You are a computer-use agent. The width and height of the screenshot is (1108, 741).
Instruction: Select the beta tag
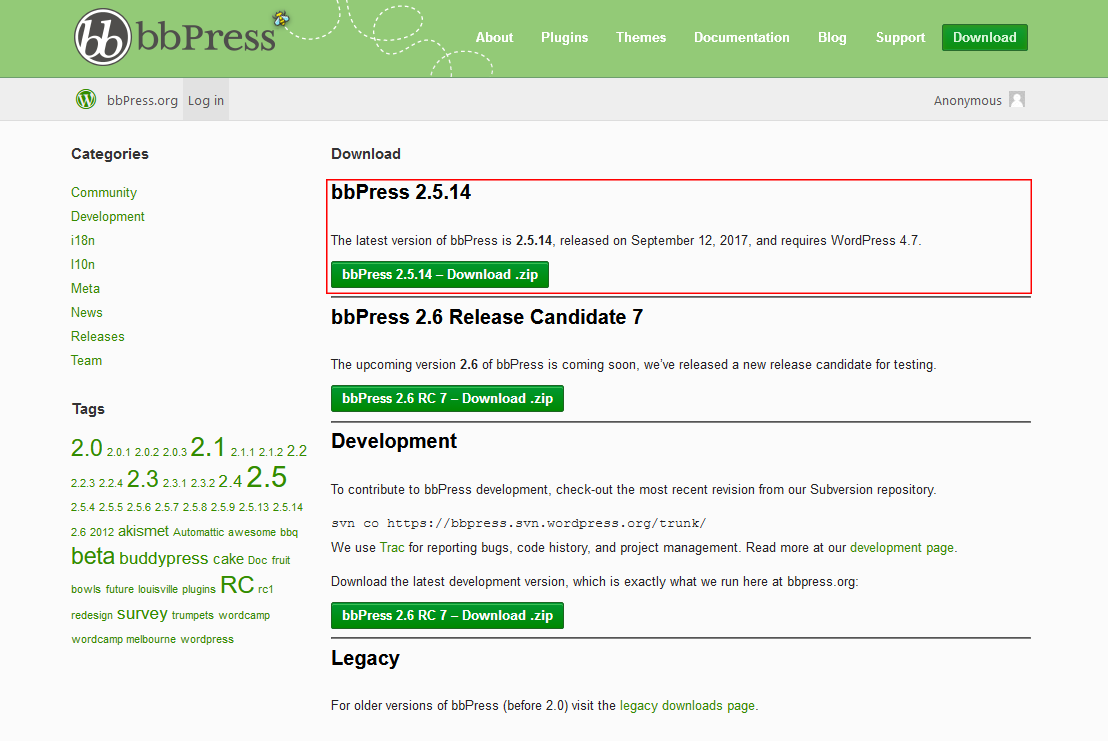[x=93, y=556]
